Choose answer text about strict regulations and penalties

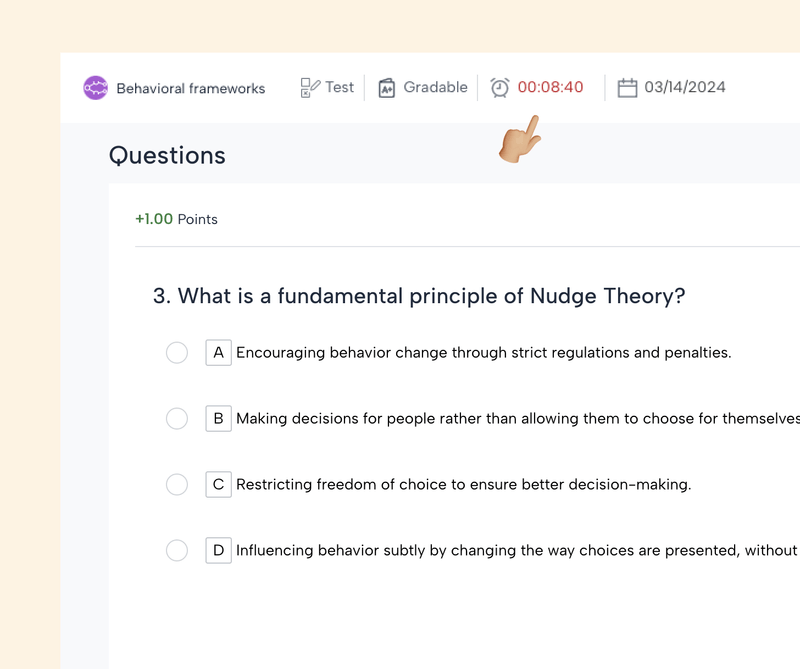(x=484, y=353)
